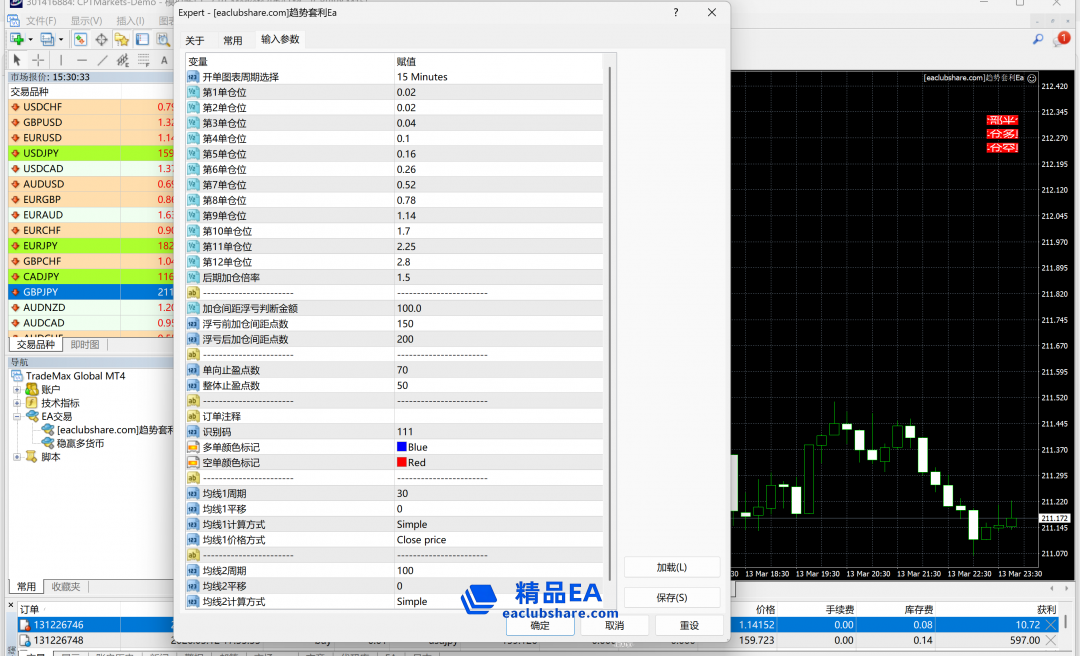Screen dimensions: 1080x656
Task: Open the notification chat bubble icon
Action: coord(1061,39)
